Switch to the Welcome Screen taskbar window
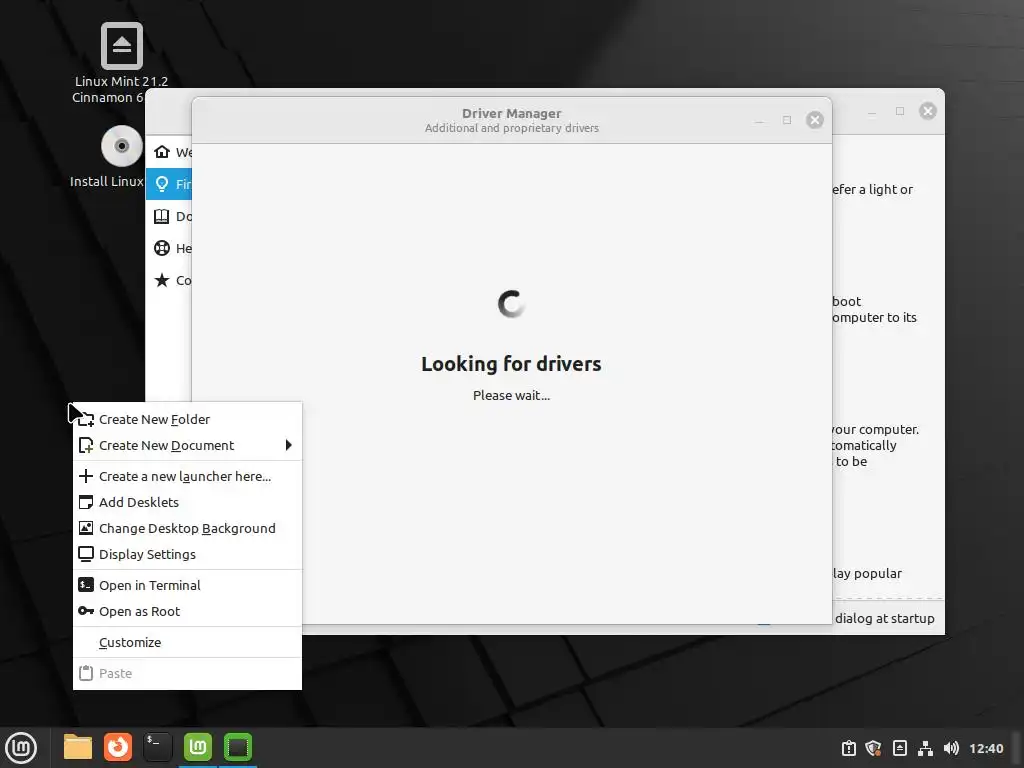The image size is (1024, 768). point(198,747)
